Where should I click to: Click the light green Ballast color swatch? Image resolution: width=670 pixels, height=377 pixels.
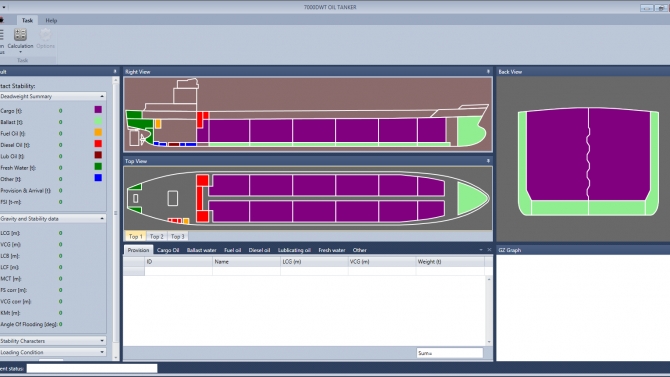98,121
